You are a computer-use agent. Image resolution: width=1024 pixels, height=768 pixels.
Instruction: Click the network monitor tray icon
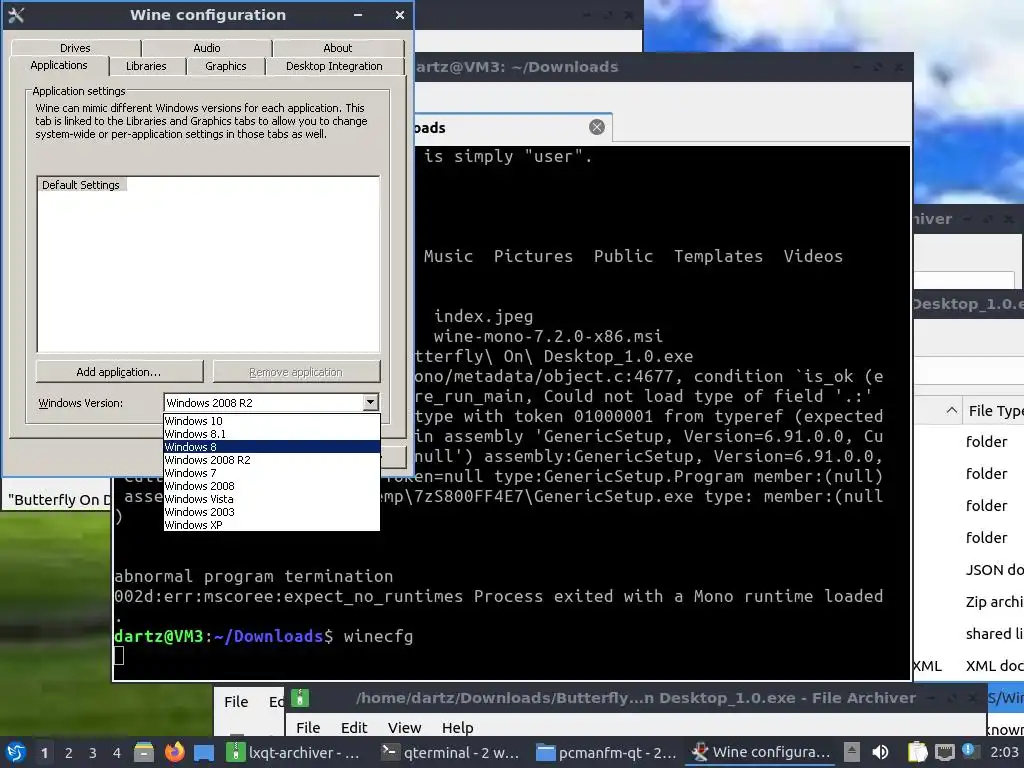point(944,752)
